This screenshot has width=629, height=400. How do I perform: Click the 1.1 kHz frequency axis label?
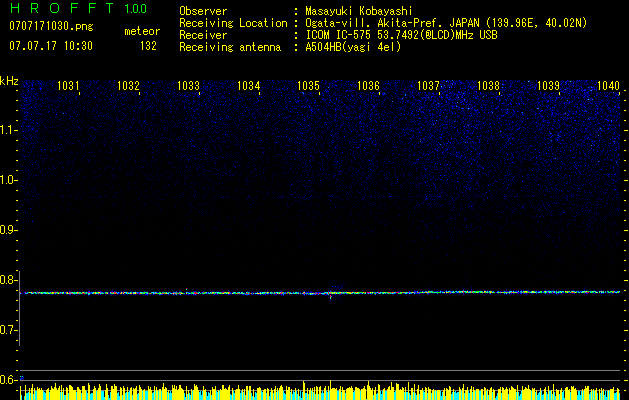click(x=8, y=130)
